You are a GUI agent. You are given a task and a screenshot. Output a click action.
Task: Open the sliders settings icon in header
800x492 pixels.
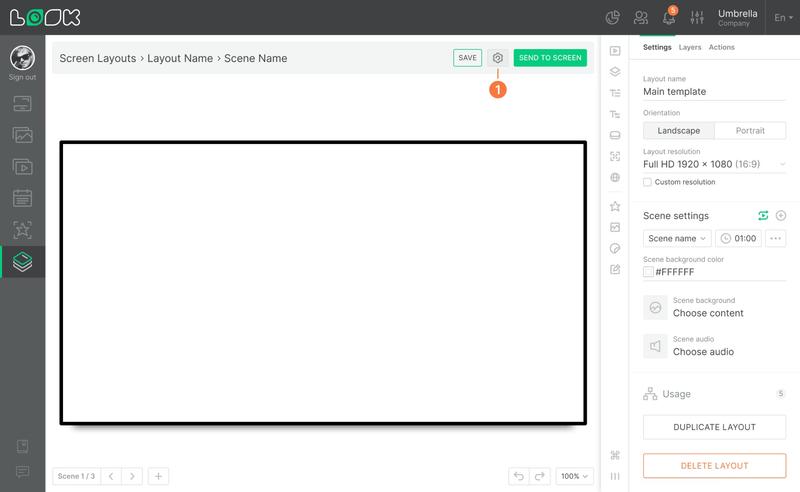697,18
